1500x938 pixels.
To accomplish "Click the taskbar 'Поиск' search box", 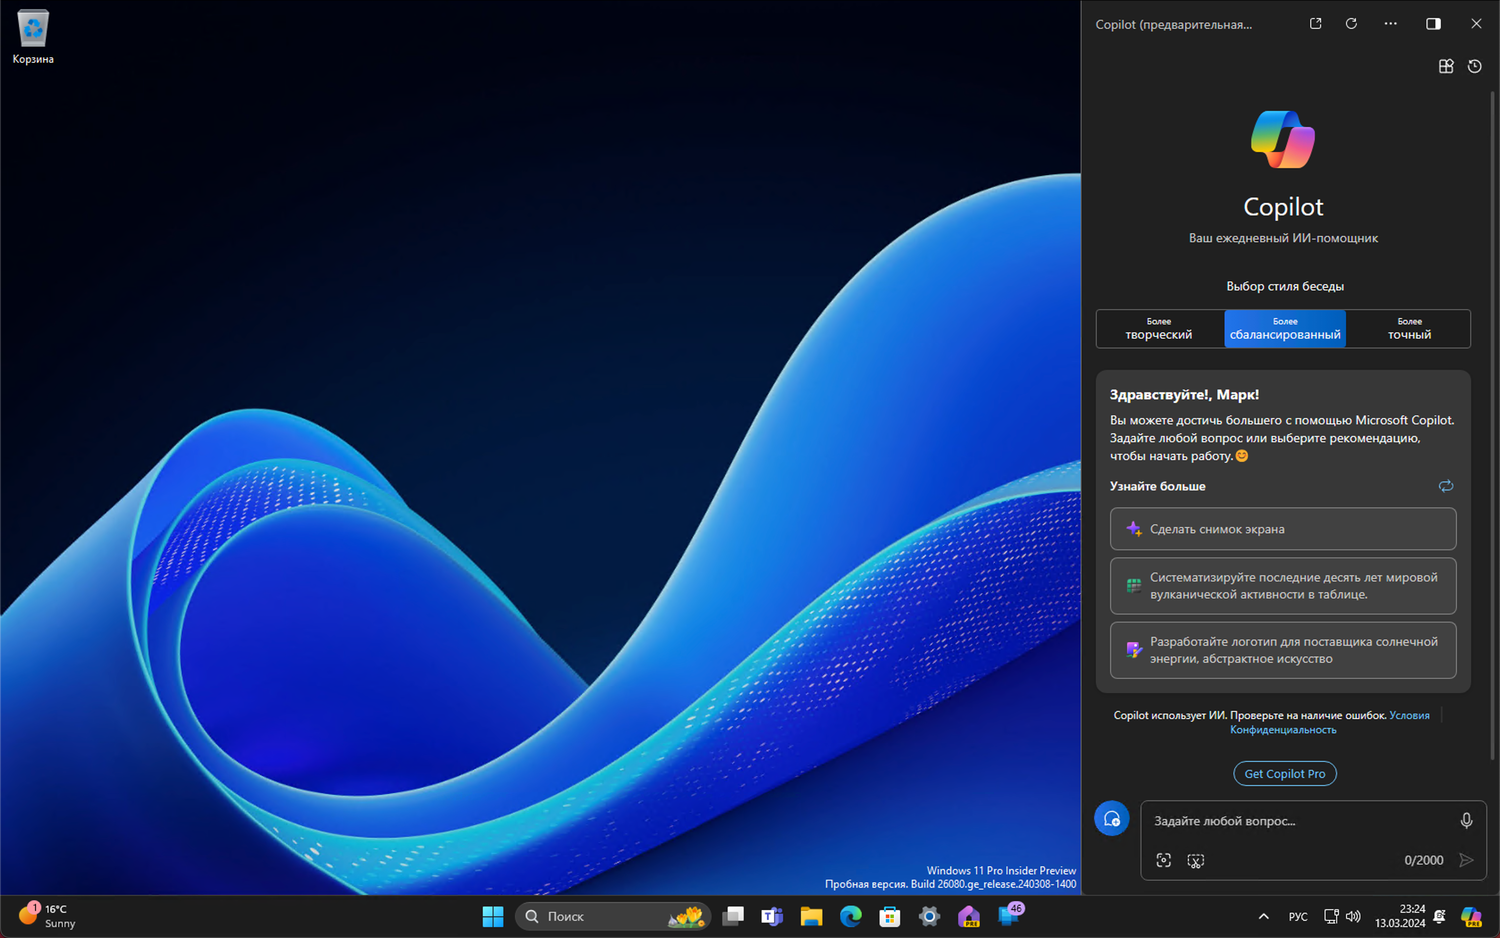I will coord(613,916).
